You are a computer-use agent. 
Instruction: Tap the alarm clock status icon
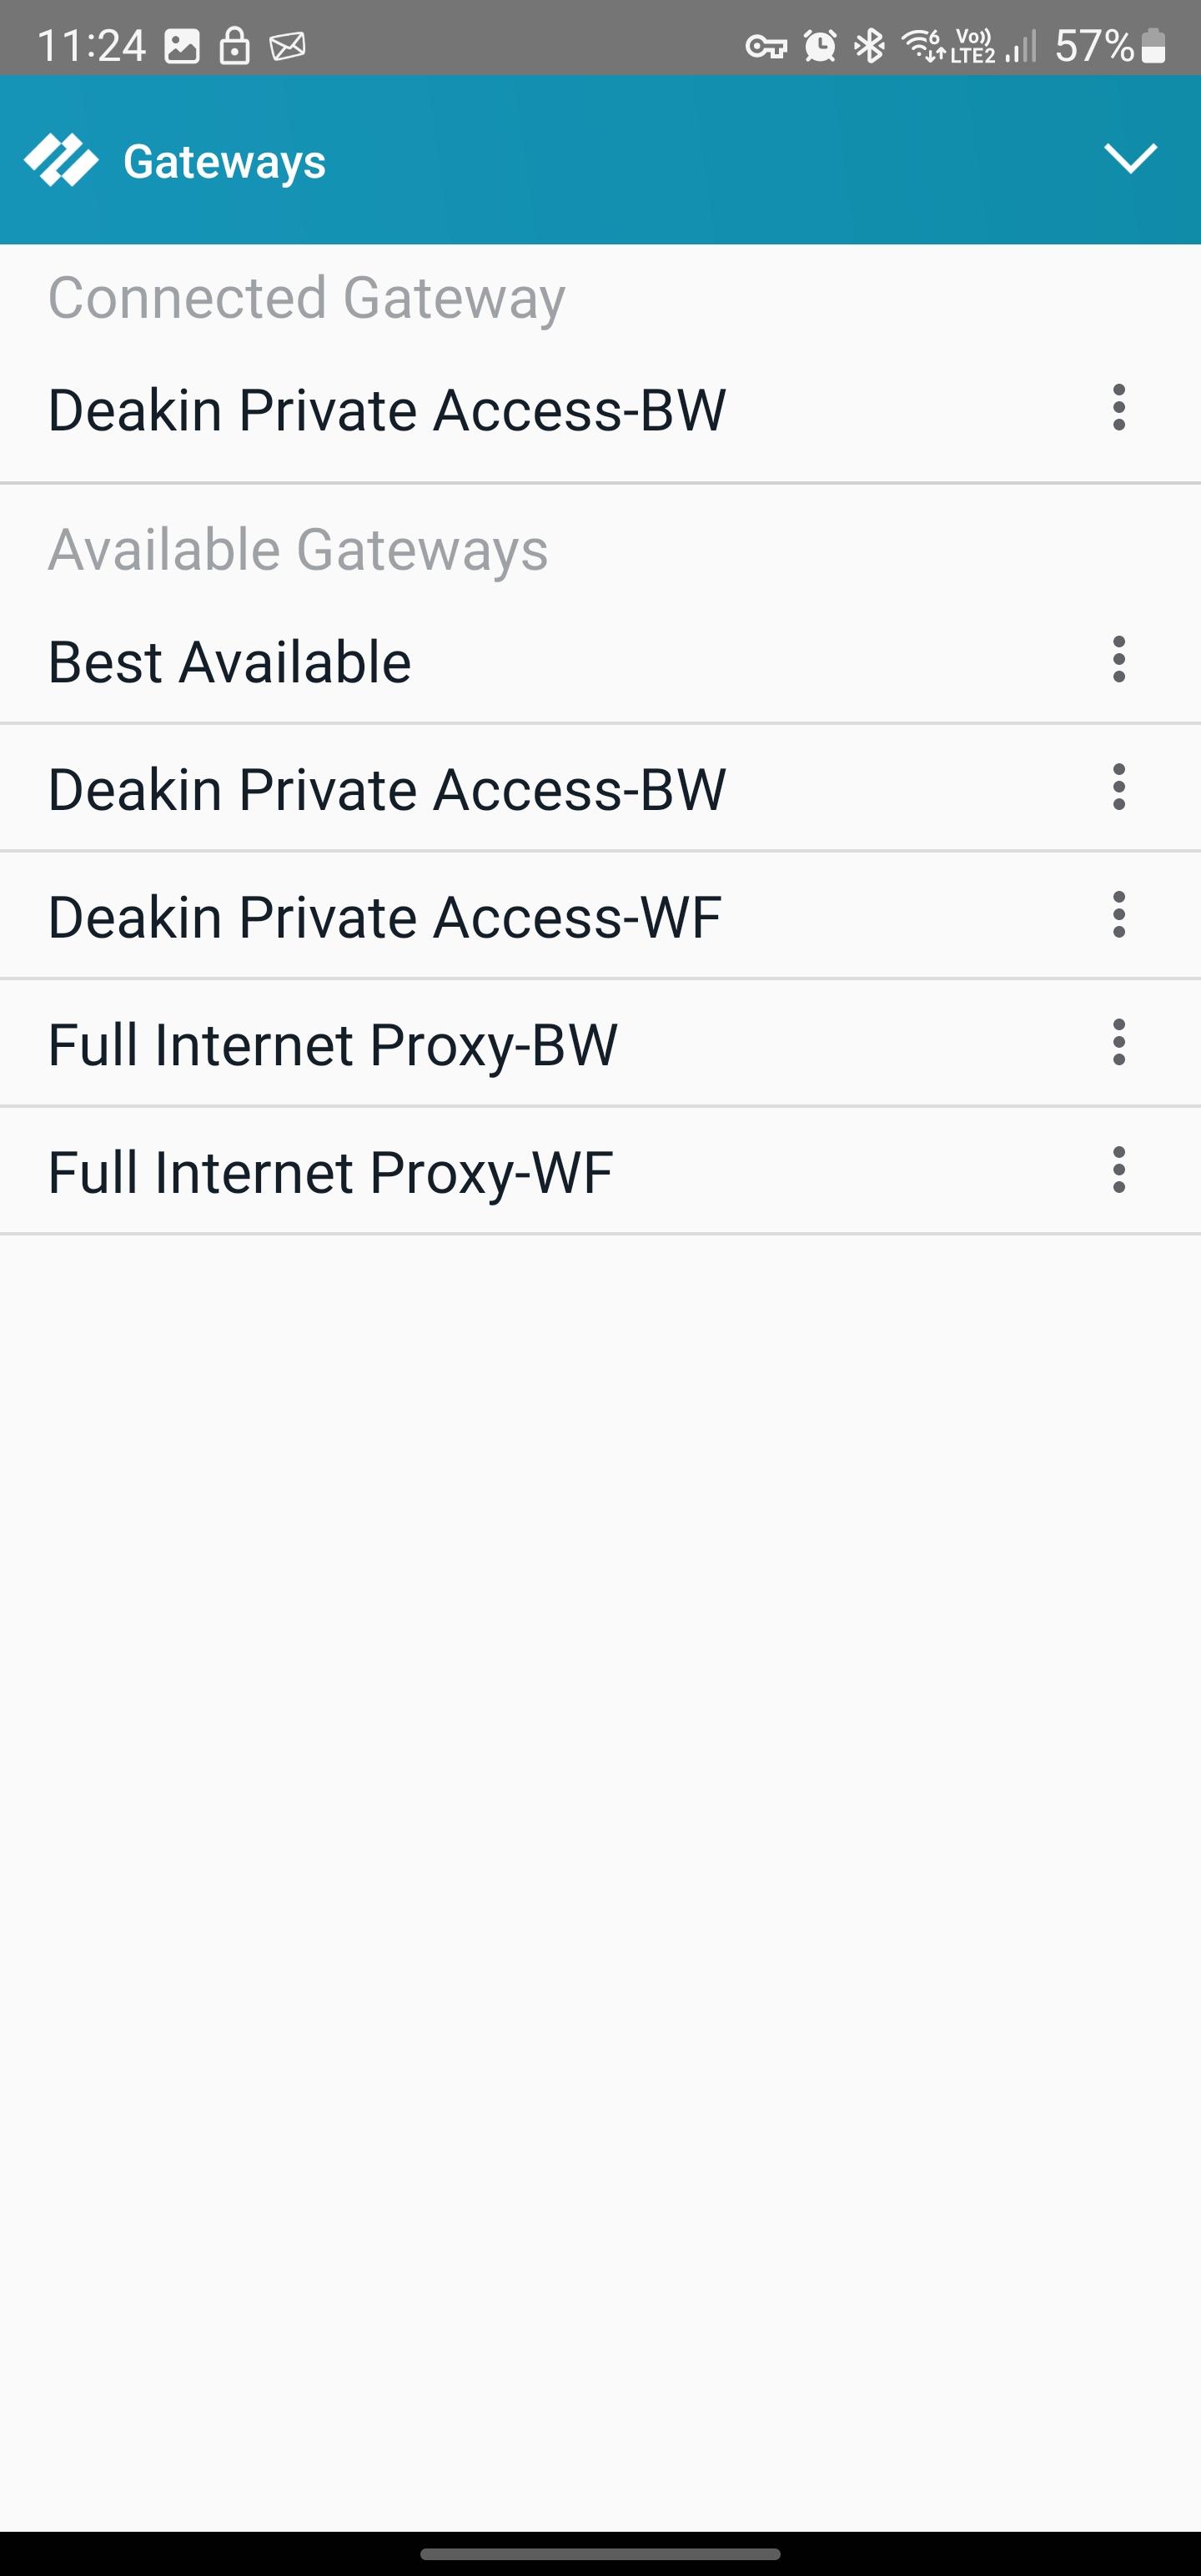tap(820, 46)
